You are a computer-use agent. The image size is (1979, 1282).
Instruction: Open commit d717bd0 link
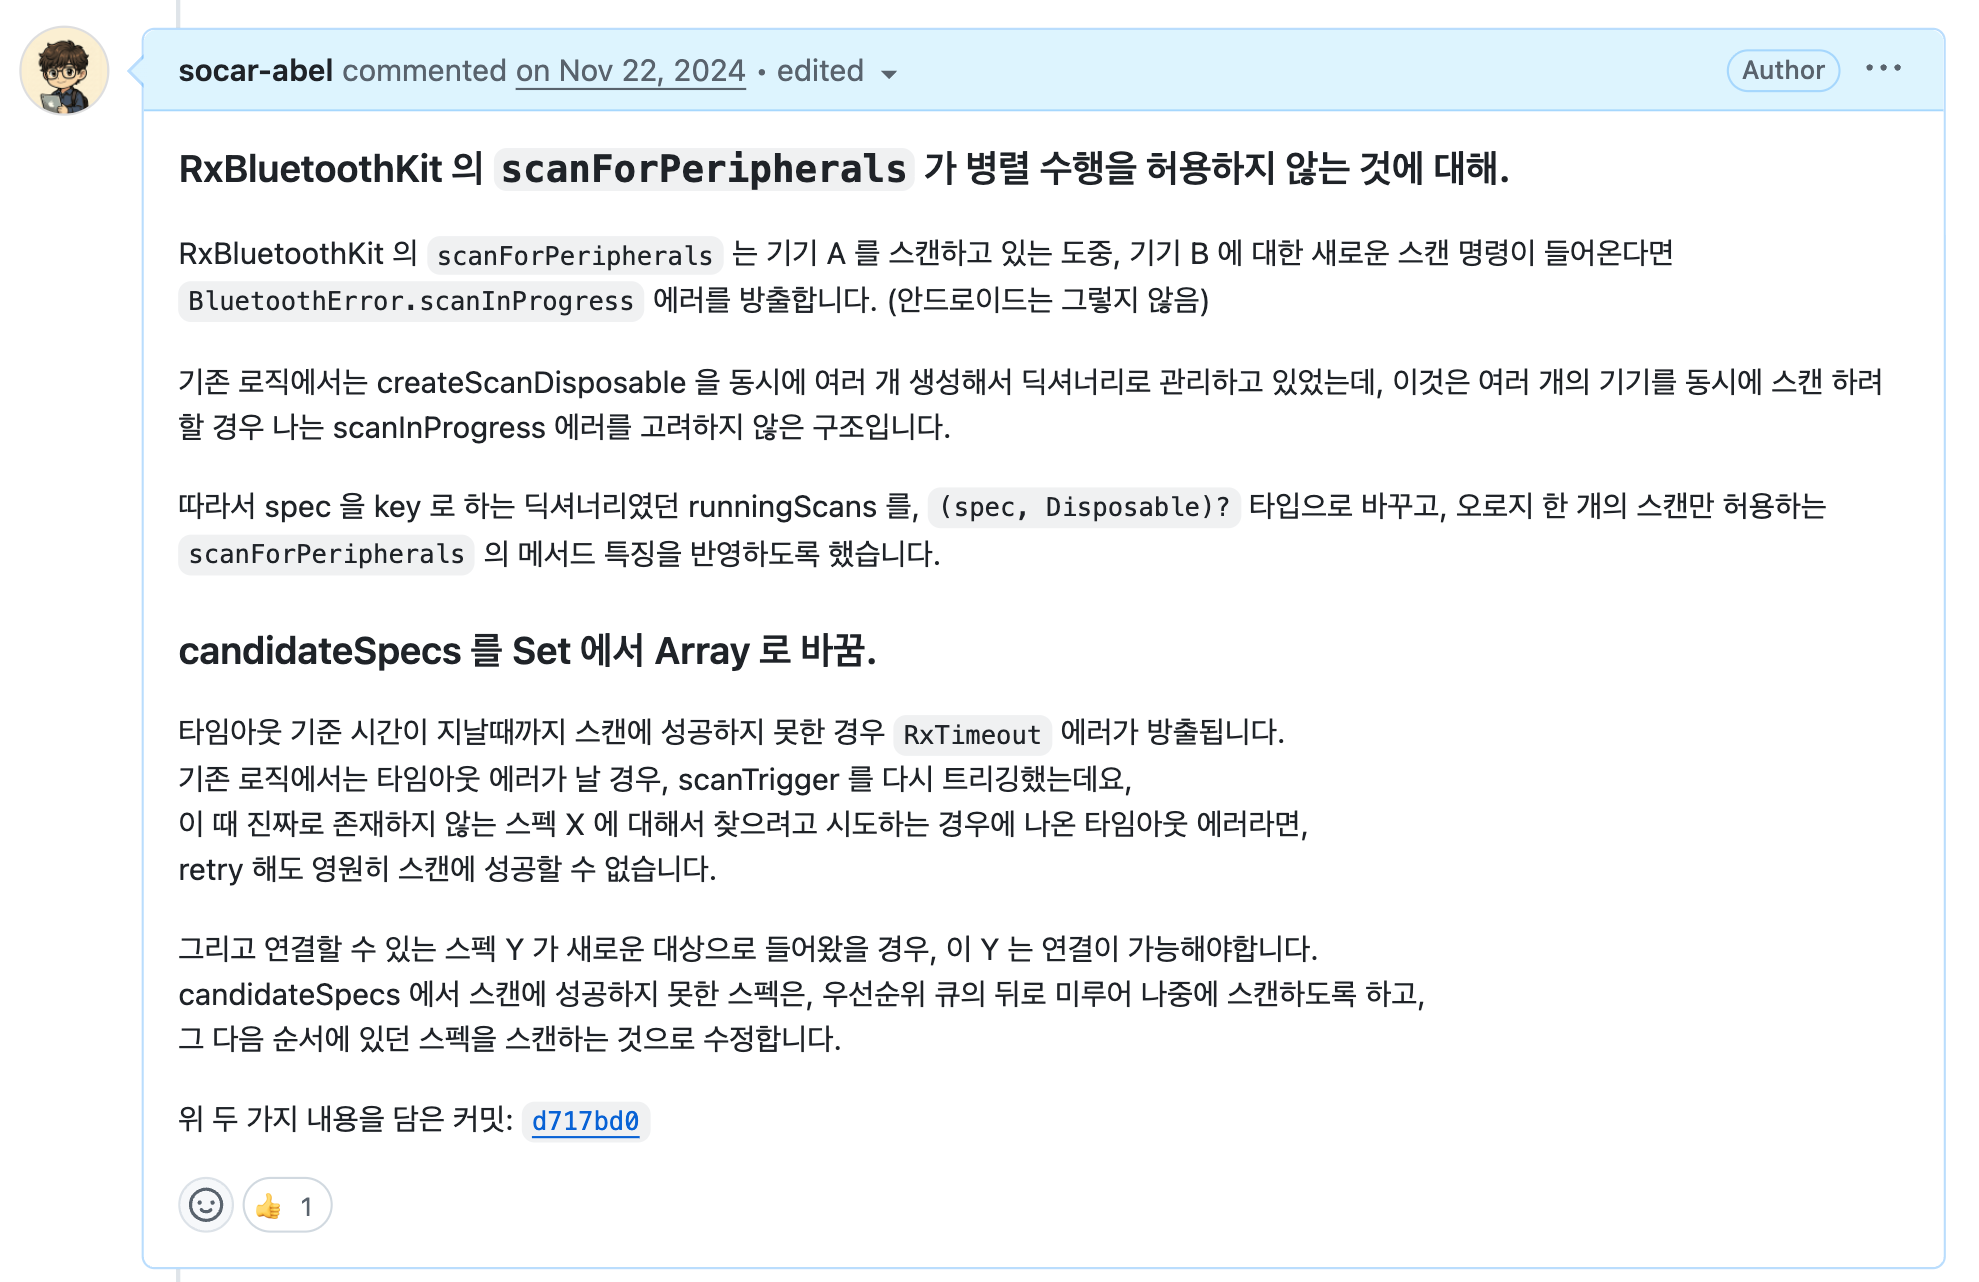click(585, 1121)
